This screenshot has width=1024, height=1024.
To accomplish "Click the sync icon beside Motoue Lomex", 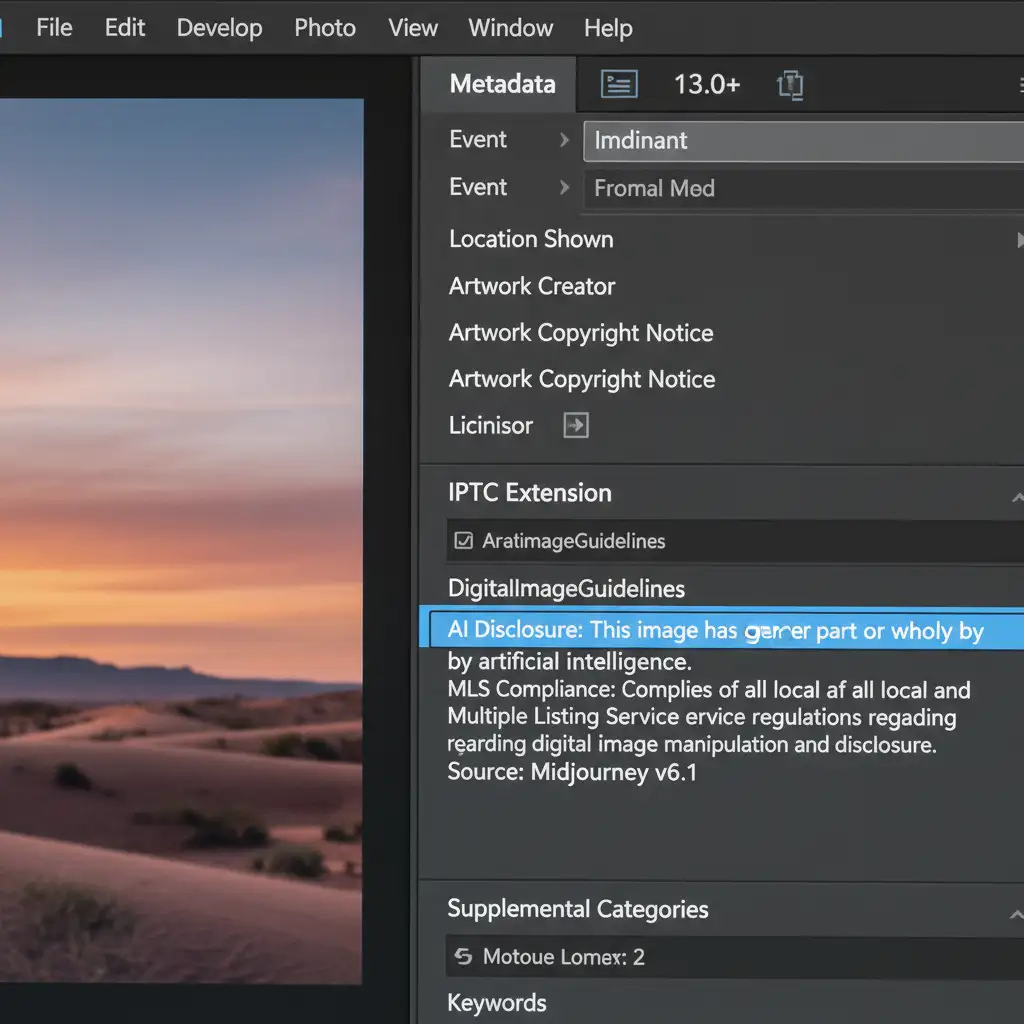I will [x=463, y=957].
